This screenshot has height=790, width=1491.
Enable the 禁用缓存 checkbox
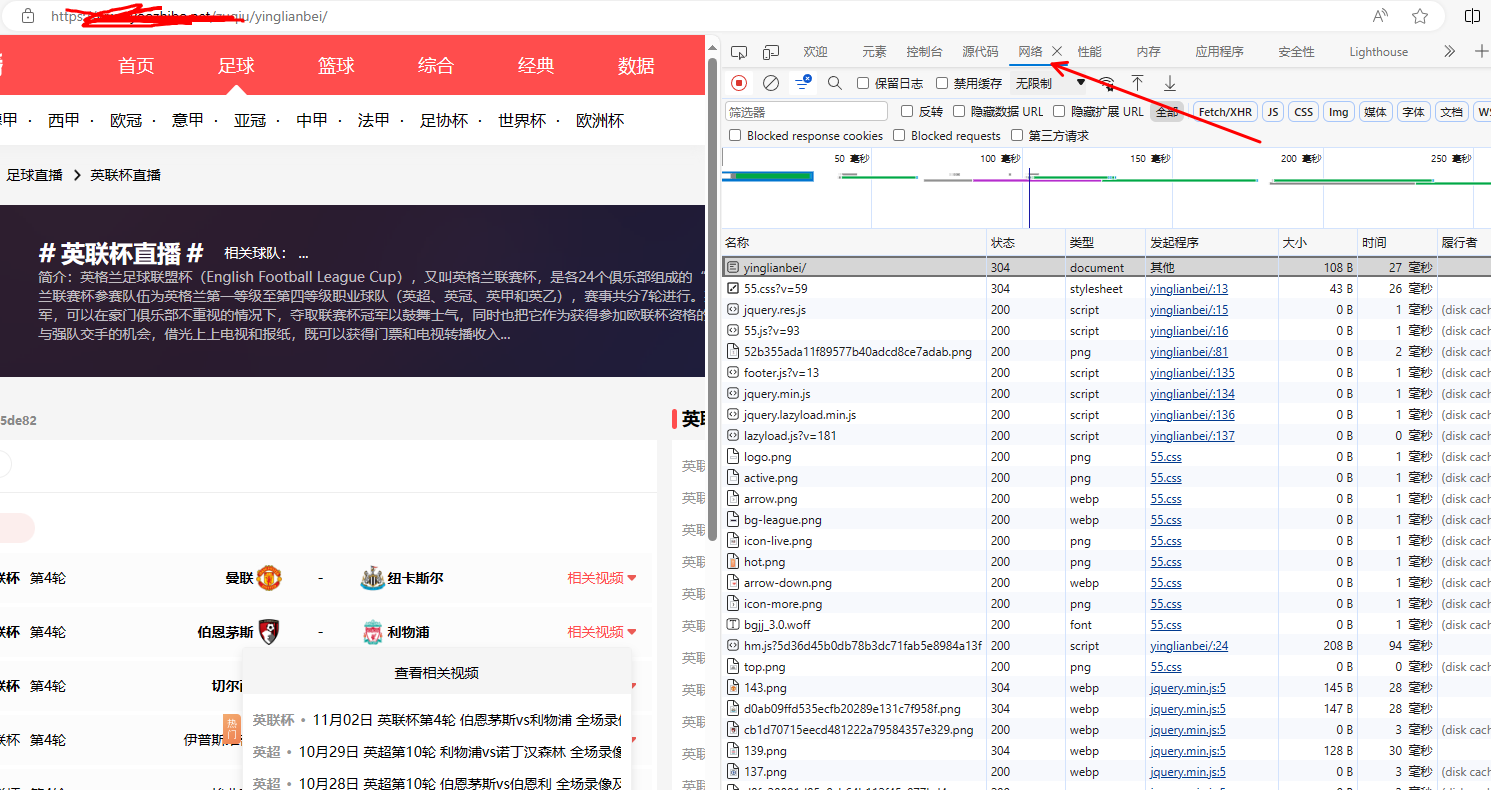pos(942,83)
